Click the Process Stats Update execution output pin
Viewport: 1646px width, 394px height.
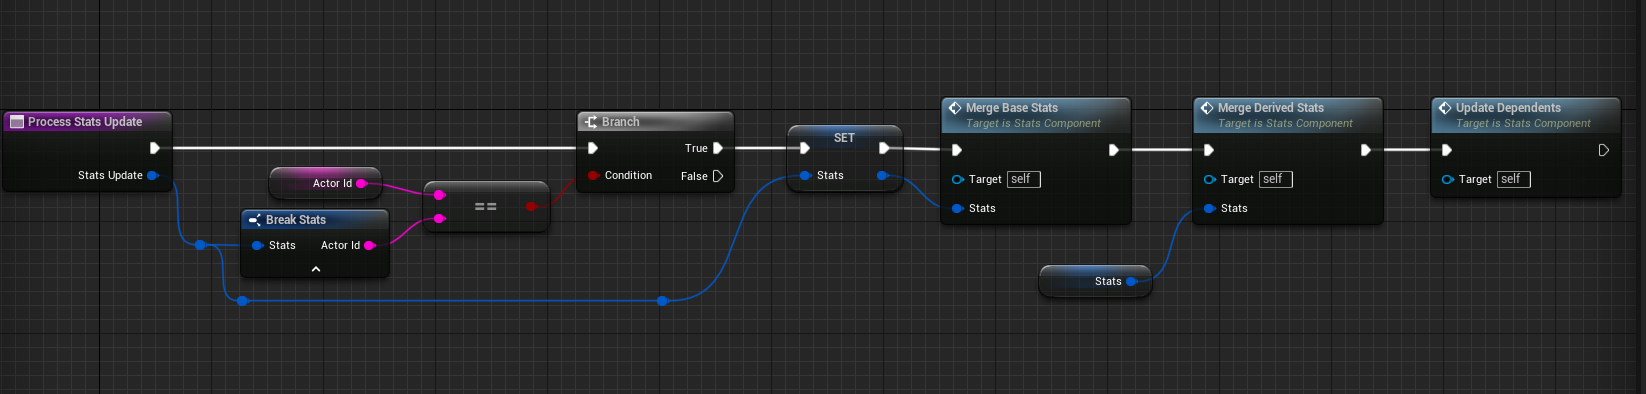pyautogui.click(x=154, y=148)
